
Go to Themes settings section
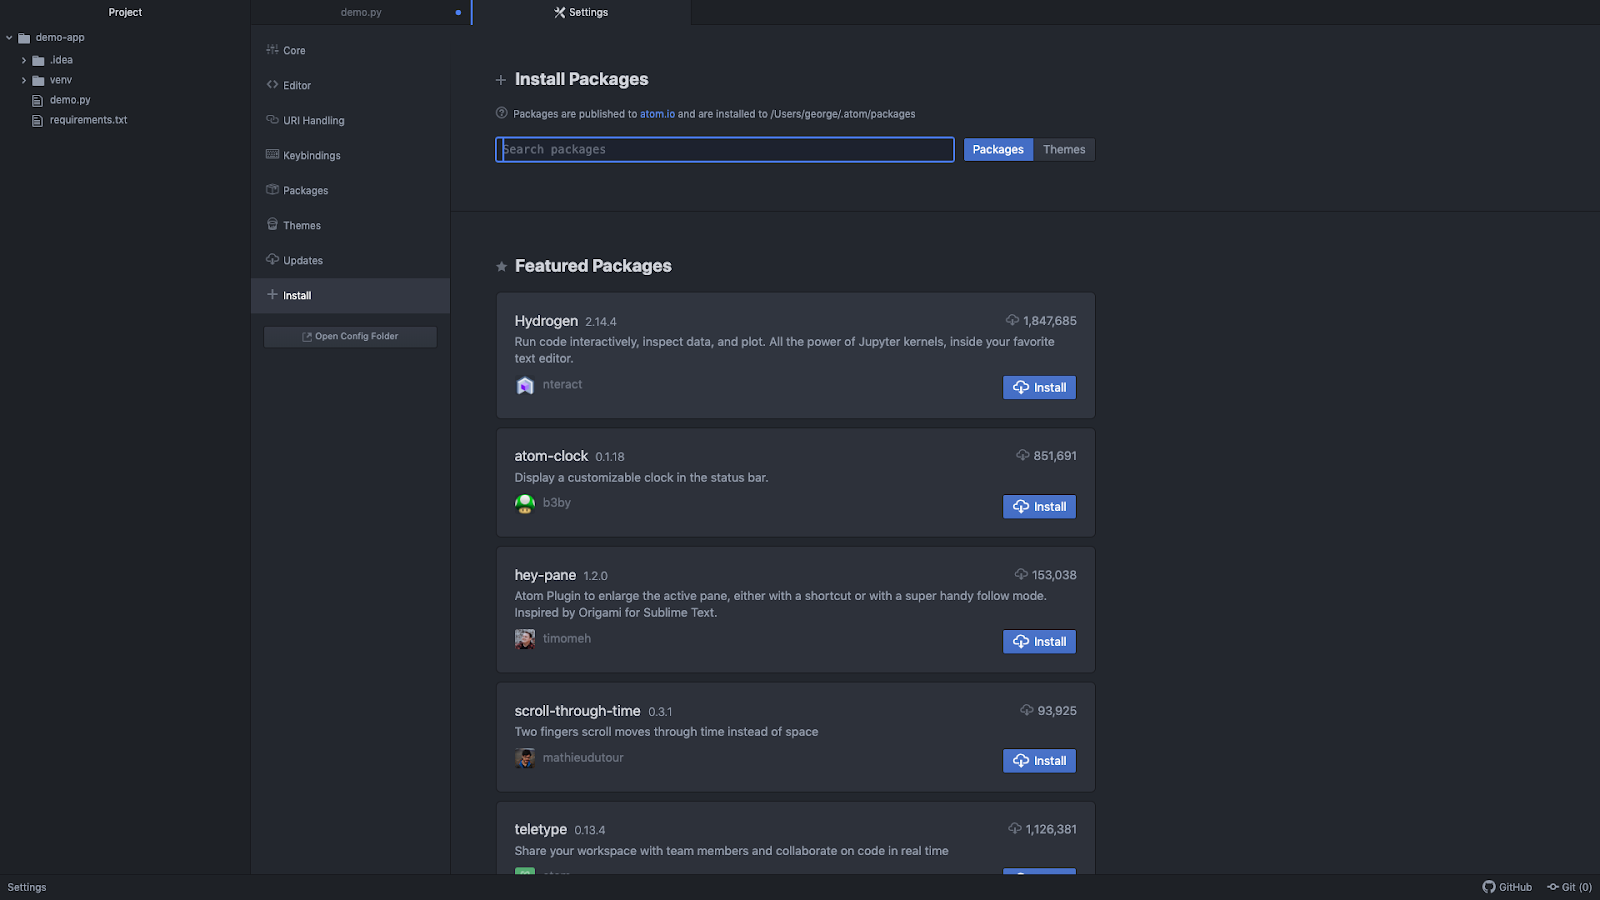click(x=350, y=225)
